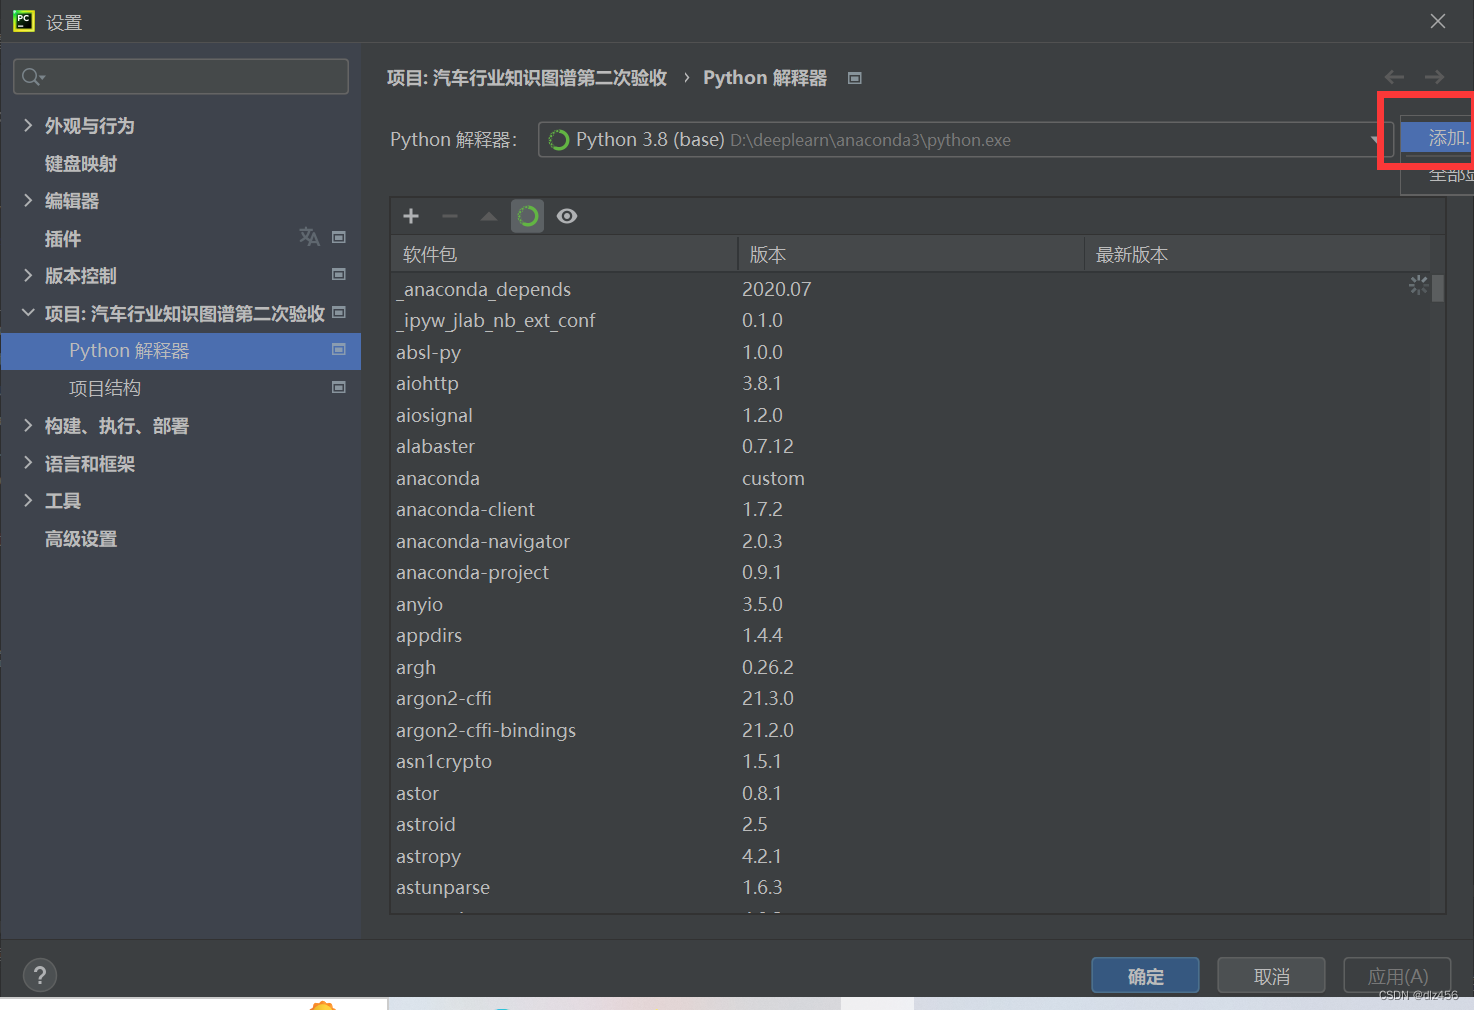Click the 最新版本 column header
Viewport: 1474px width, 1010px height.
(x=1258, y=254)
